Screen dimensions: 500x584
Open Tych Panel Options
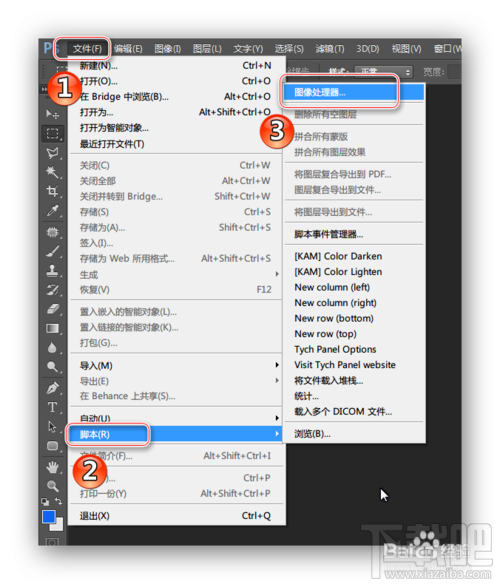(354, 349)
